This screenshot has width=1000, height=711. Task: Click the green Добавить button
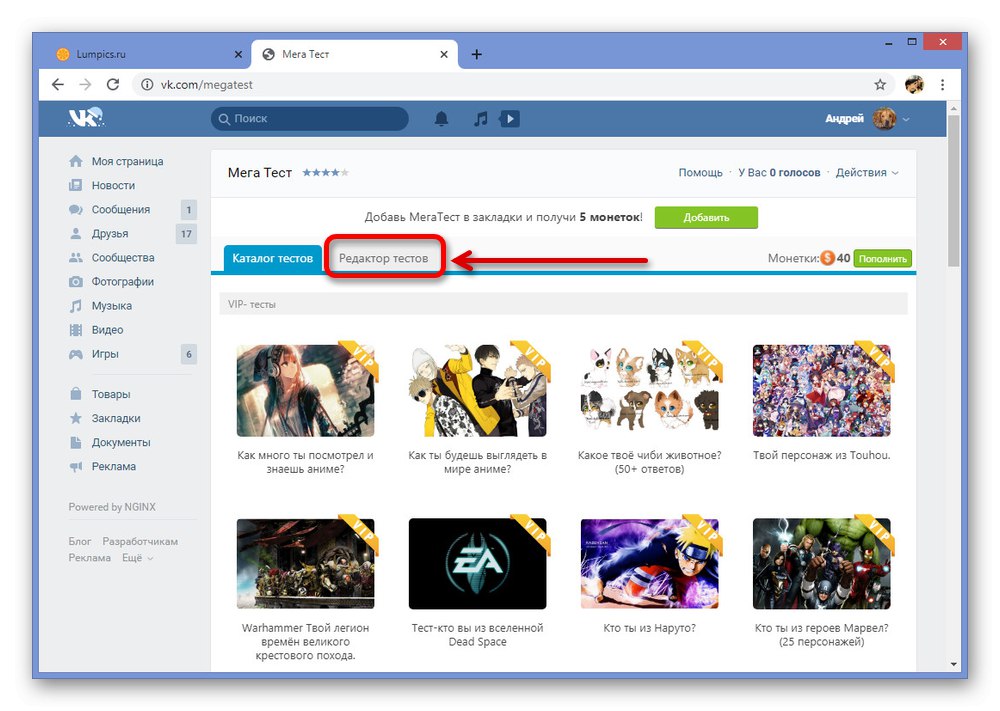(x=706, y=217)
